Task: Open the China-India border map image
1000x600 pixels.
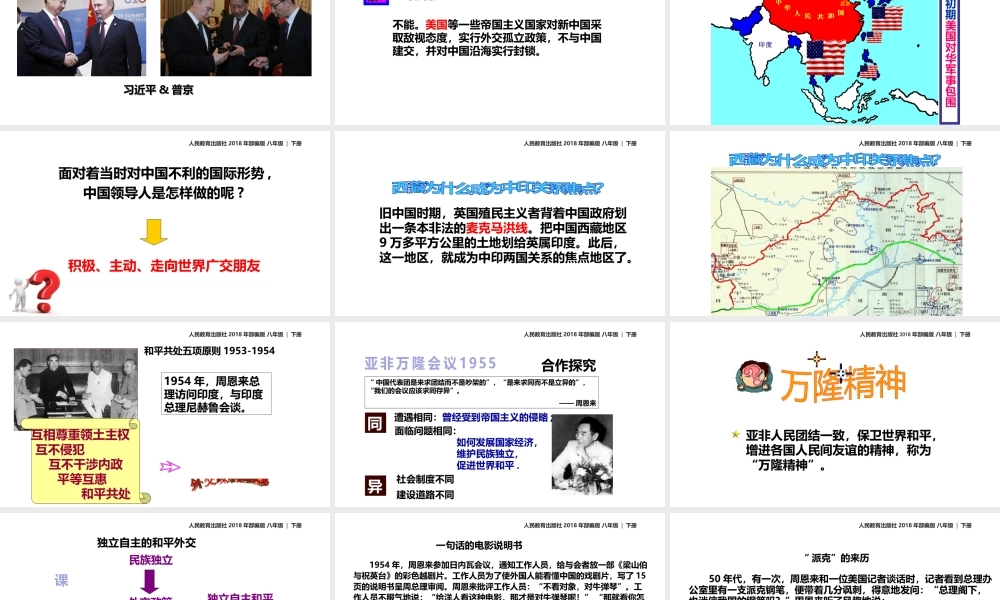Action: [x=837, y=241]
